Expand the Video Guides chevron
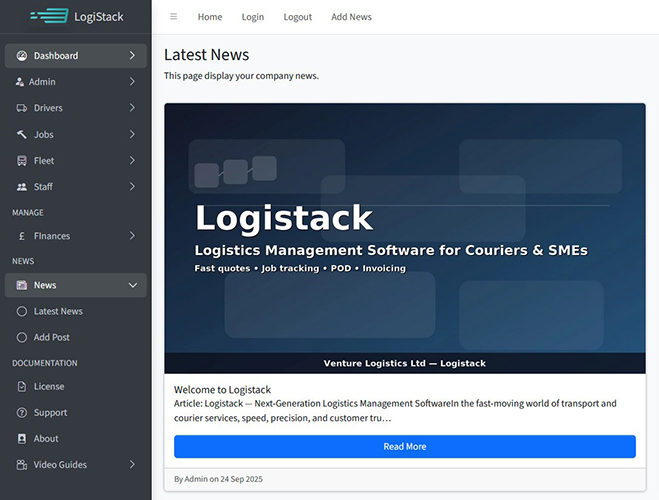 (x=132, y=465)
